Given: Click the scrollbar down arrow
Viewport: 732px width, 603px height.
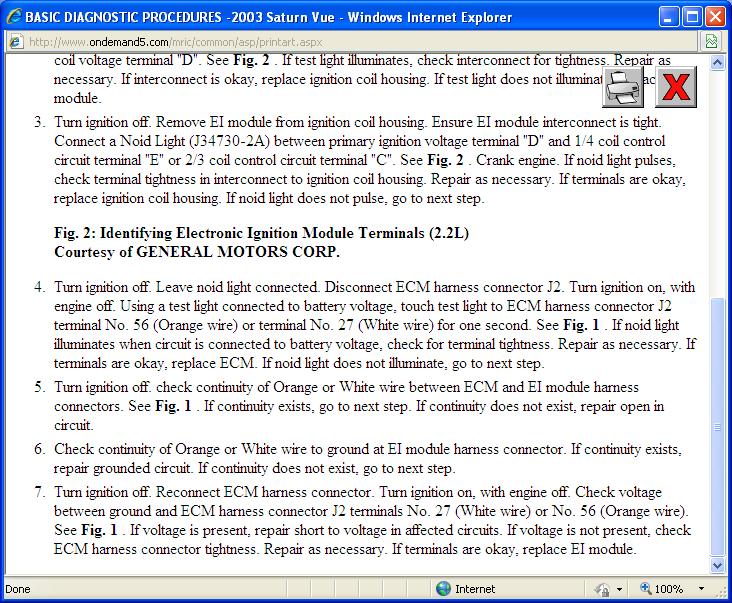Looking at the screenshot, I should tap(718, 566).
